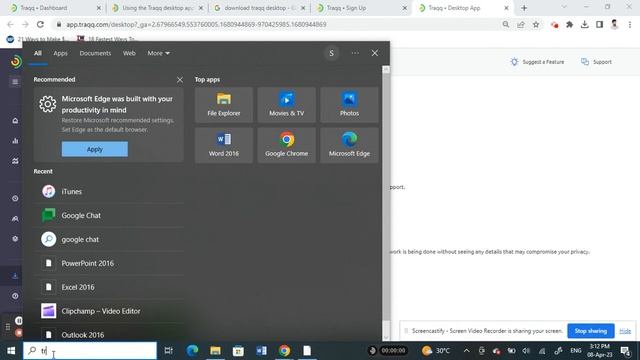Switch to the Apps search tab
This screenshot has width=640, height=360.
point(60,53)
